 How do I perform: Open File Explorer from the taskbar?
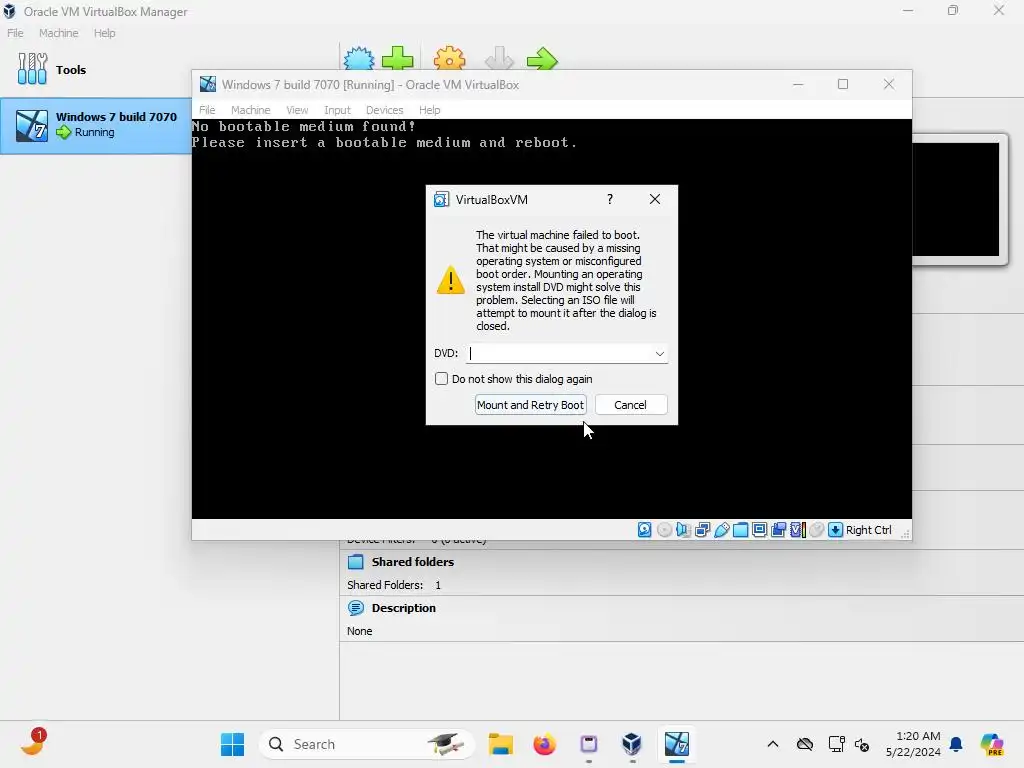click(x=501, y=744)
